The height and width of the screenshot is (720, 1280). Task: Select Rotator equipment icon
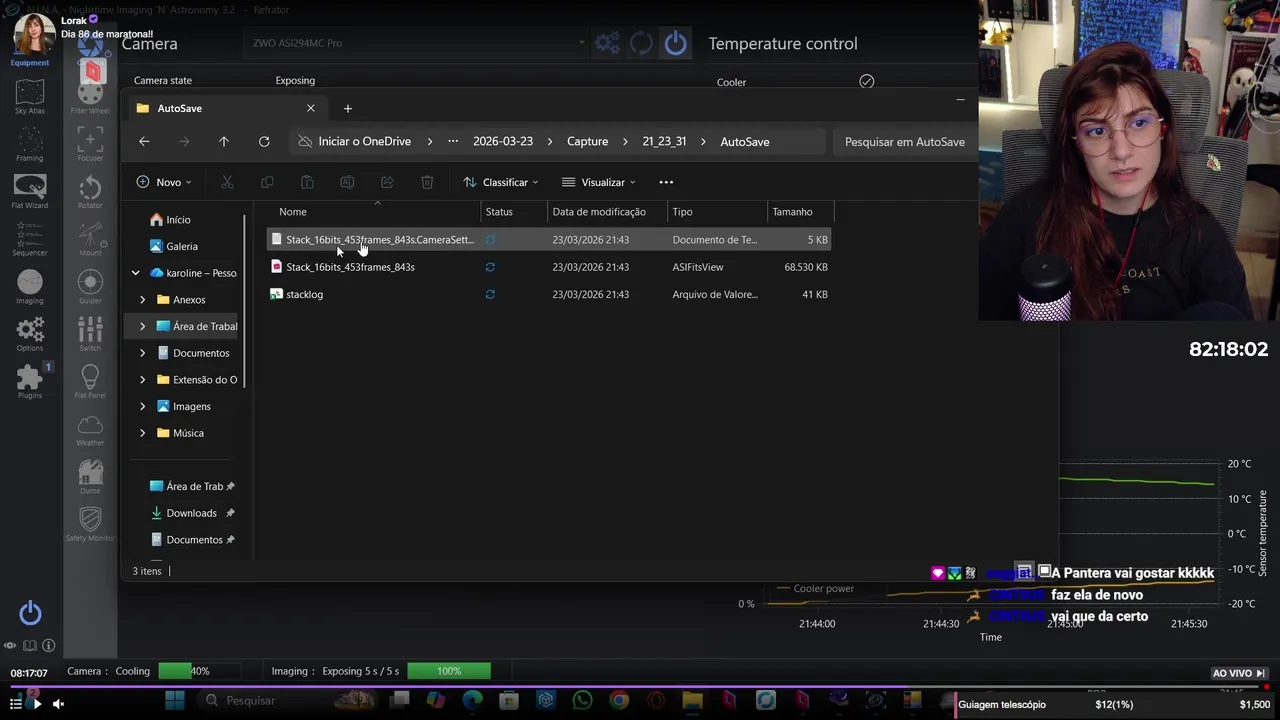[90, 191]
